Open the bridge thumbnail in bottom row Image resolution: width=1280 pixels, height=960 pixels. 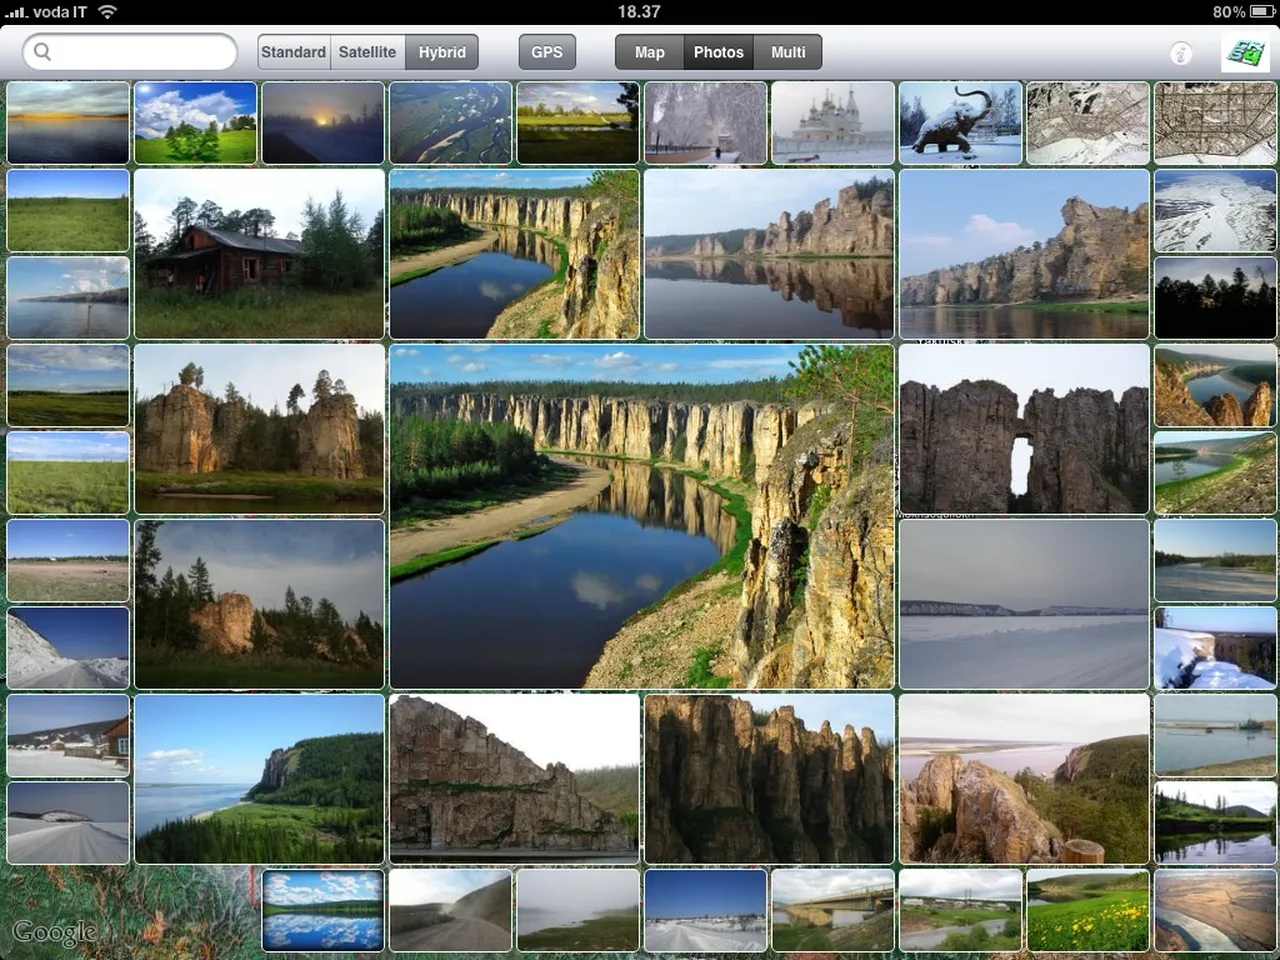(833, 910)
